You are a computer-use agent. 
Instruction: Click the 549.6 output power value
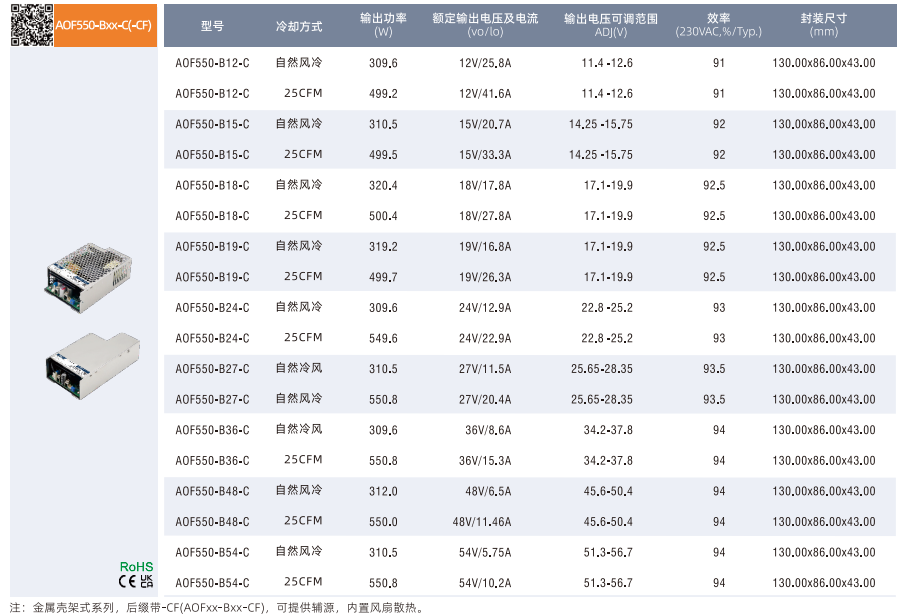click(383, 338)
